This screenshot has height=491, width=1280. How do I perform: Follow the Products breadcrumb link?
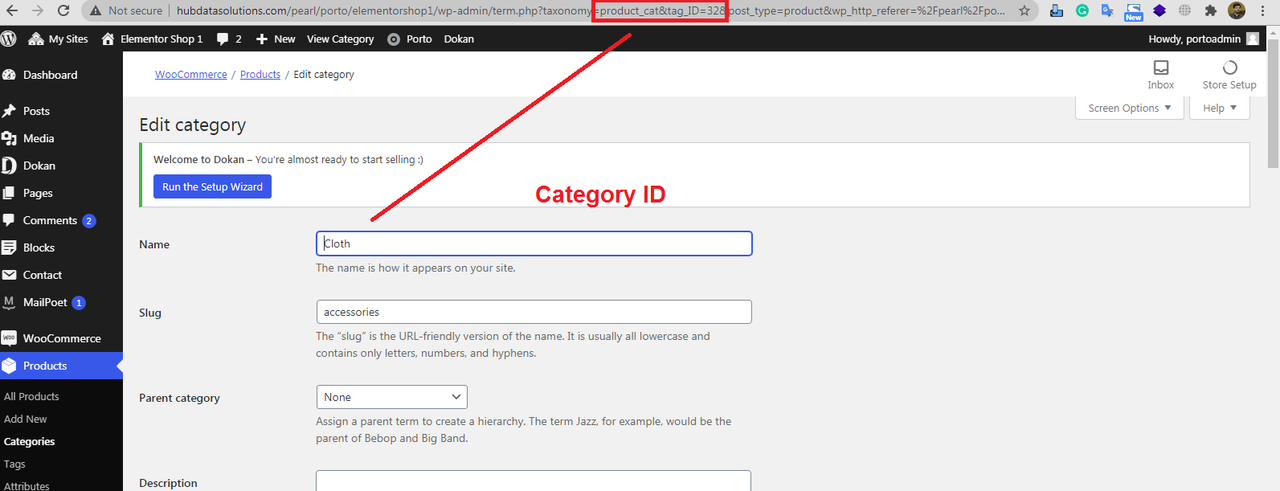pos(260,75)
